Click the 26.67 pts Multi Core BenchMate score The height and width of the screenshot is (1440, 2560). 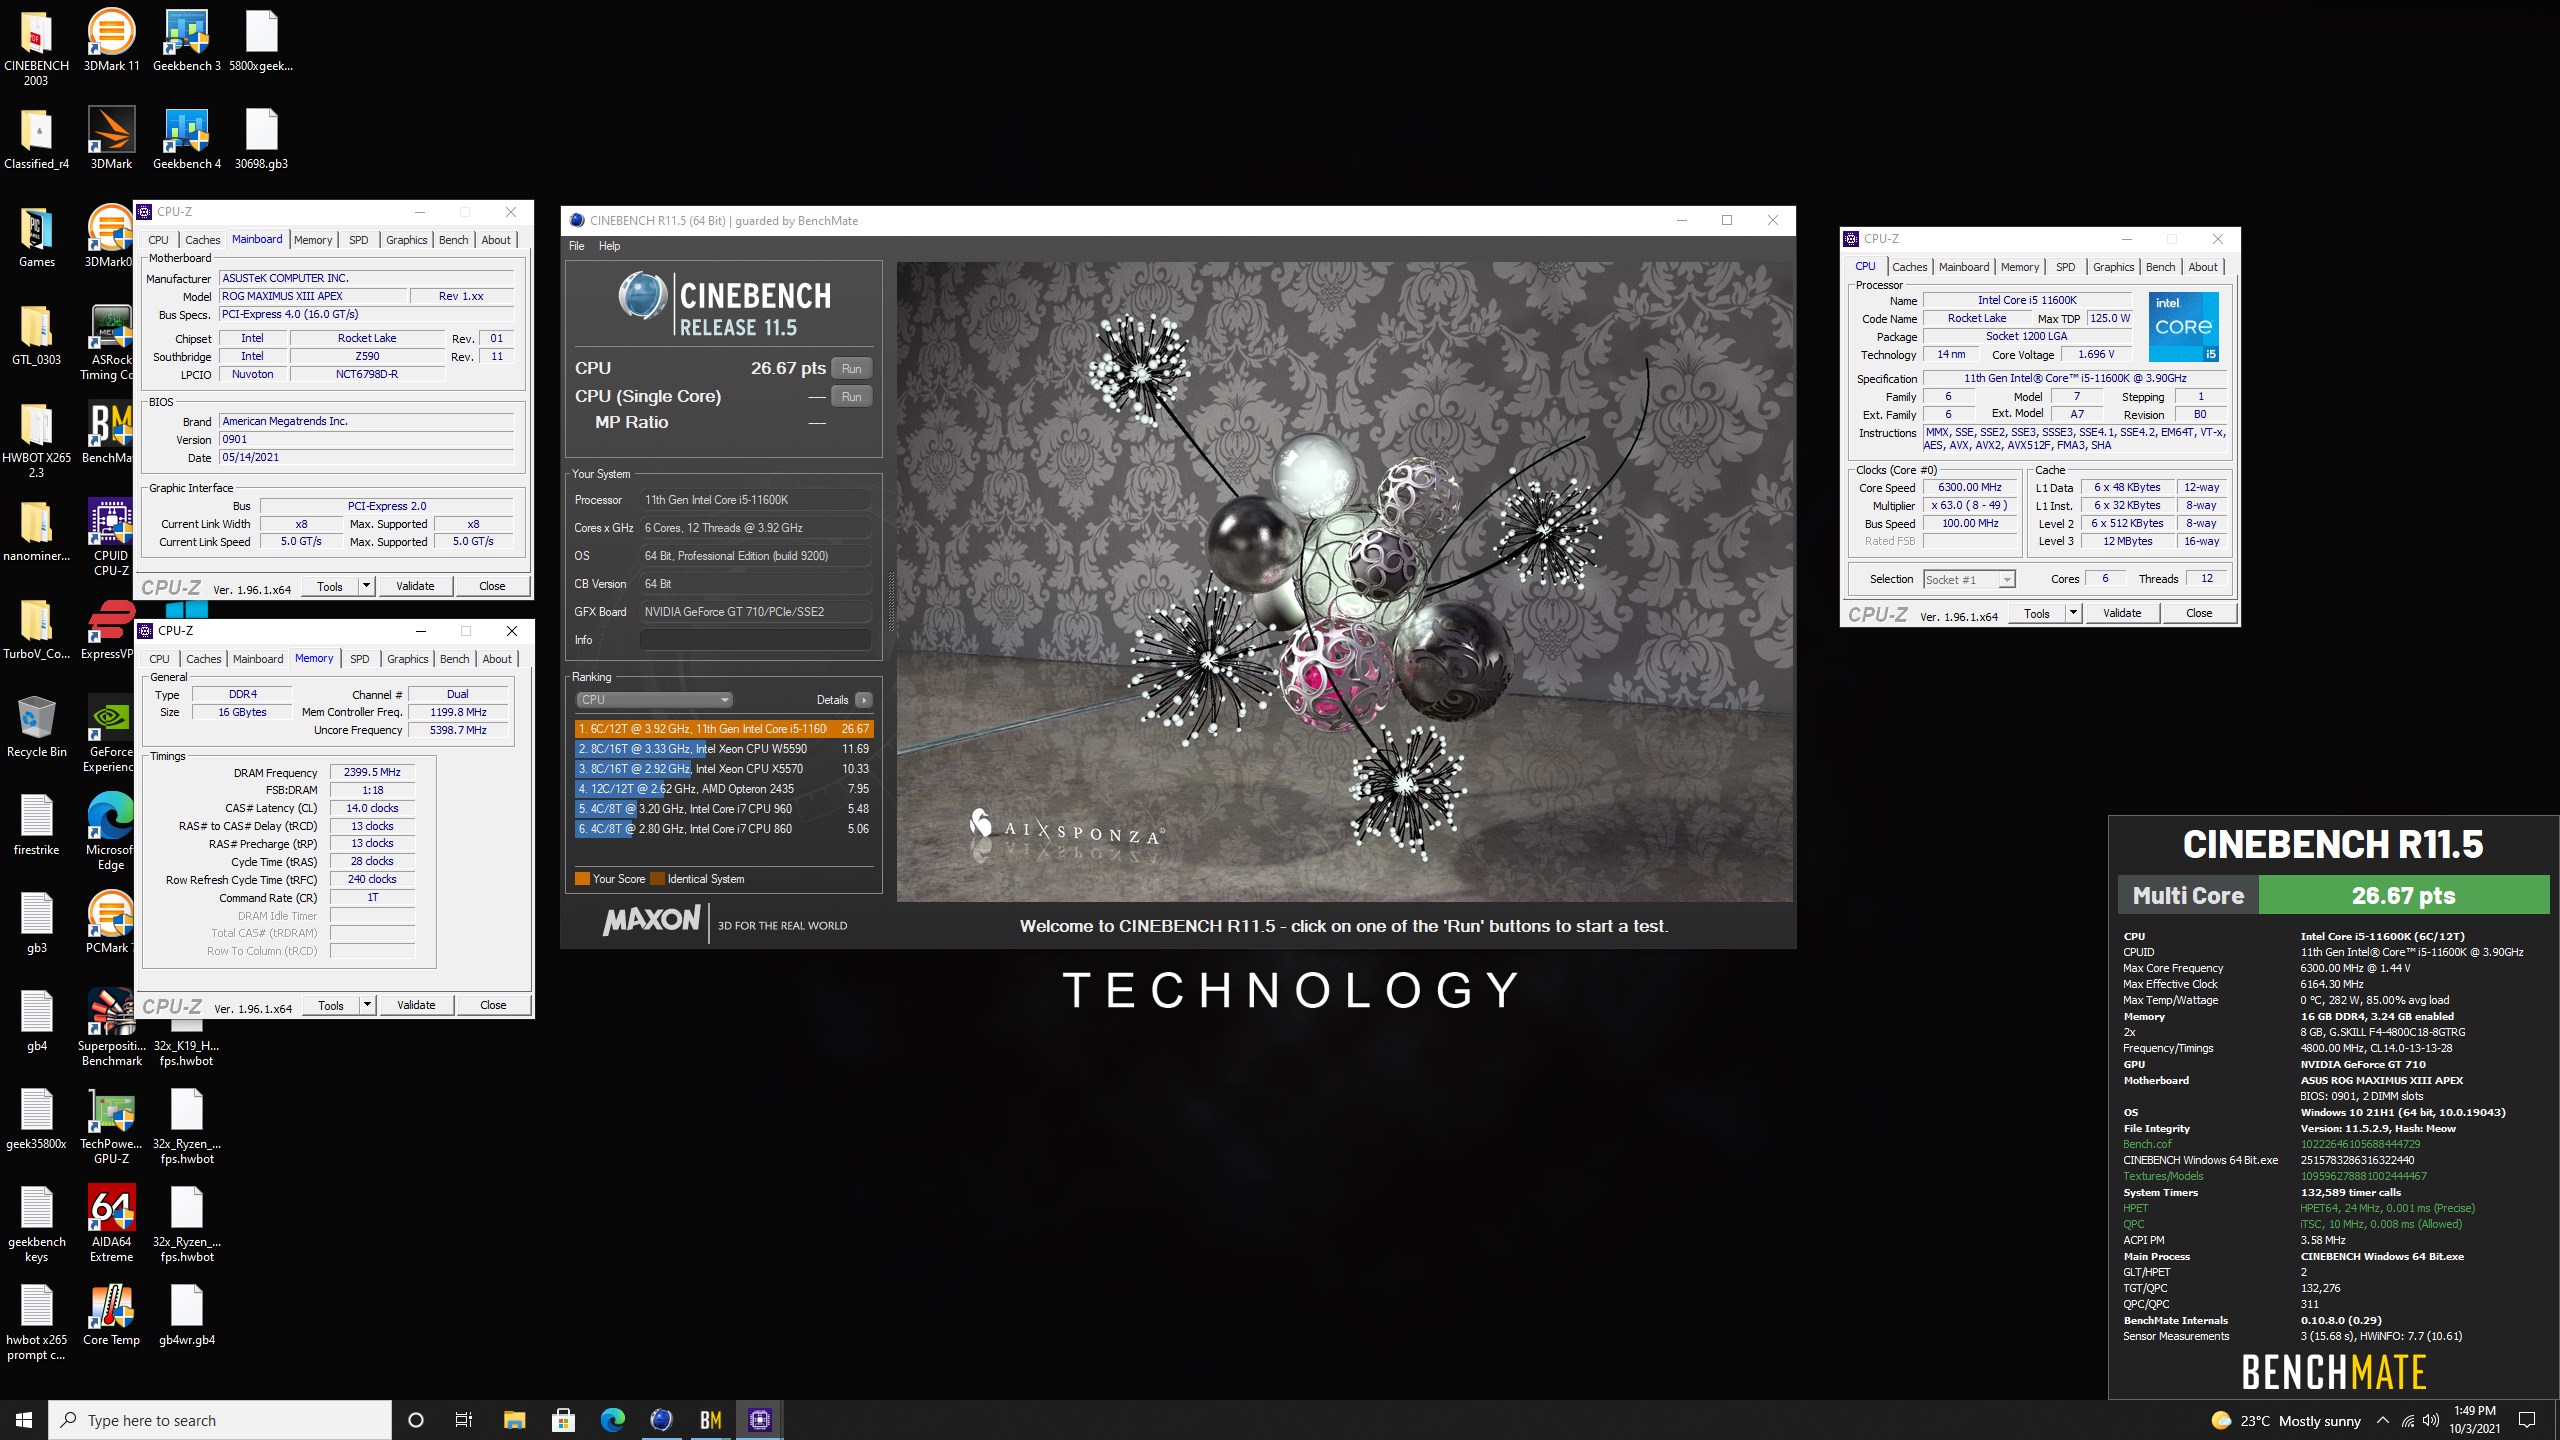coord(2403,895)
